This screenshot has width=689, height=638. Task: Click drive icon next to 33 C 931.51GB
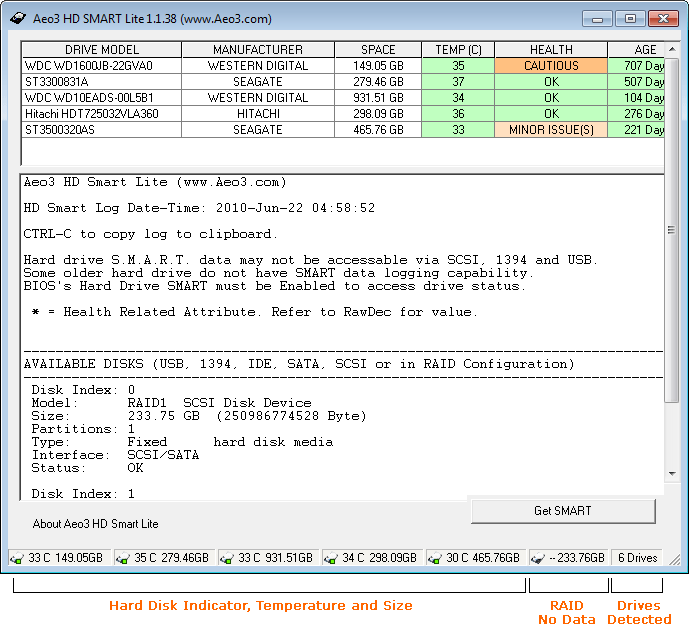227,558
